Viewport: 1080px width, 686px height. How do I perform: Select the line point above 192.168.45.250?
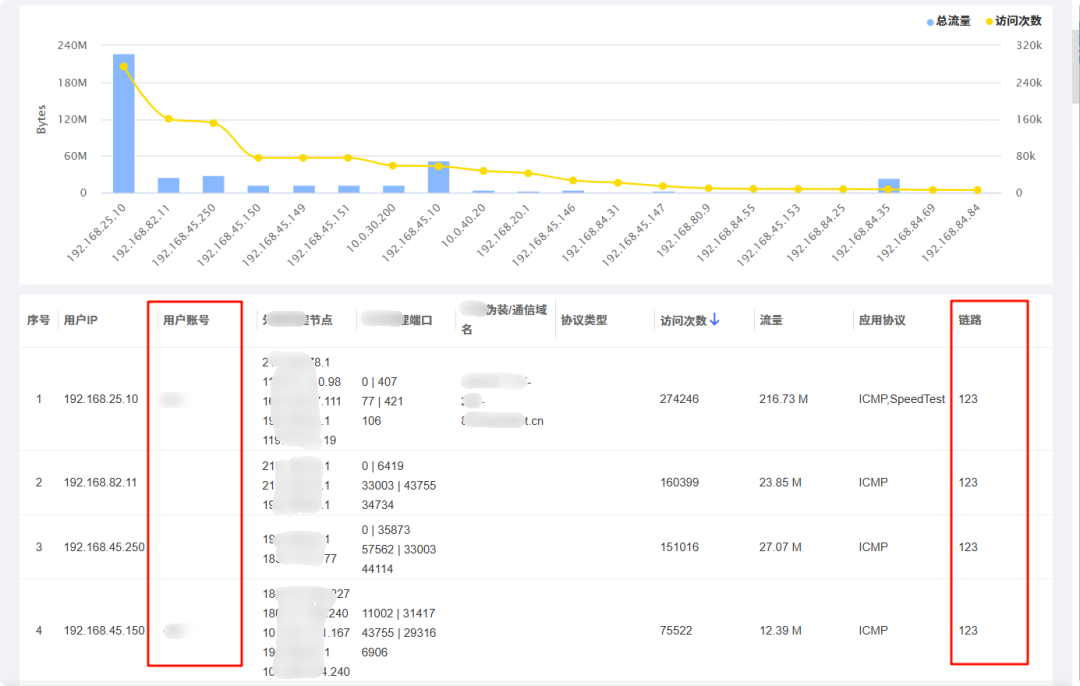[214, 123]
